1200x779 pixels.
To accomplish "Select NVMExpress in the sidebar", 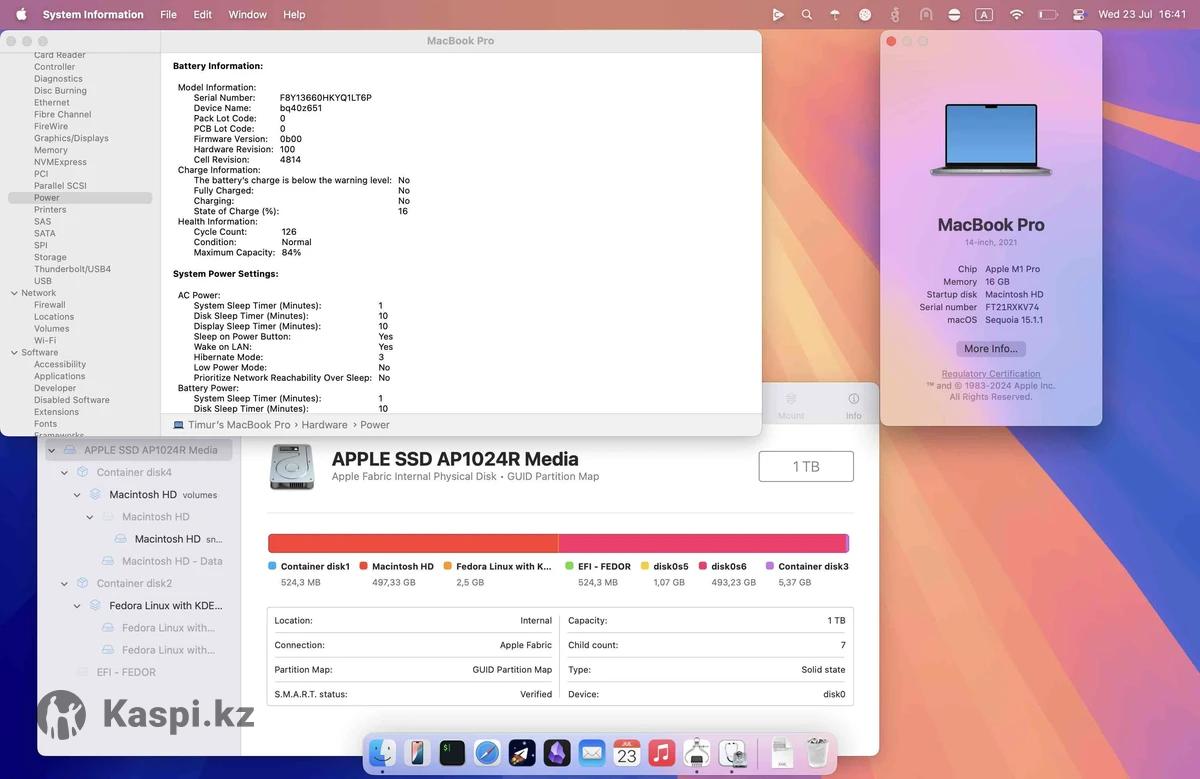I will coord(60,162).
